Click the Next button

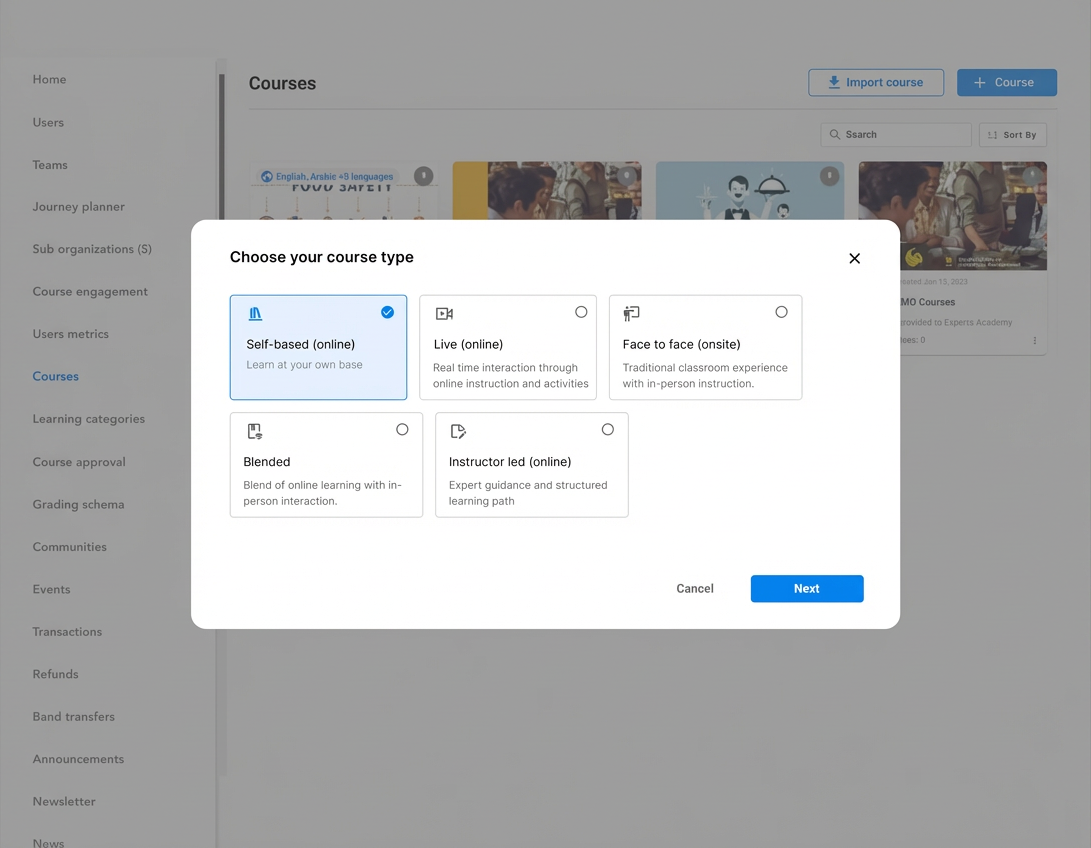click(x=807, y=589)
